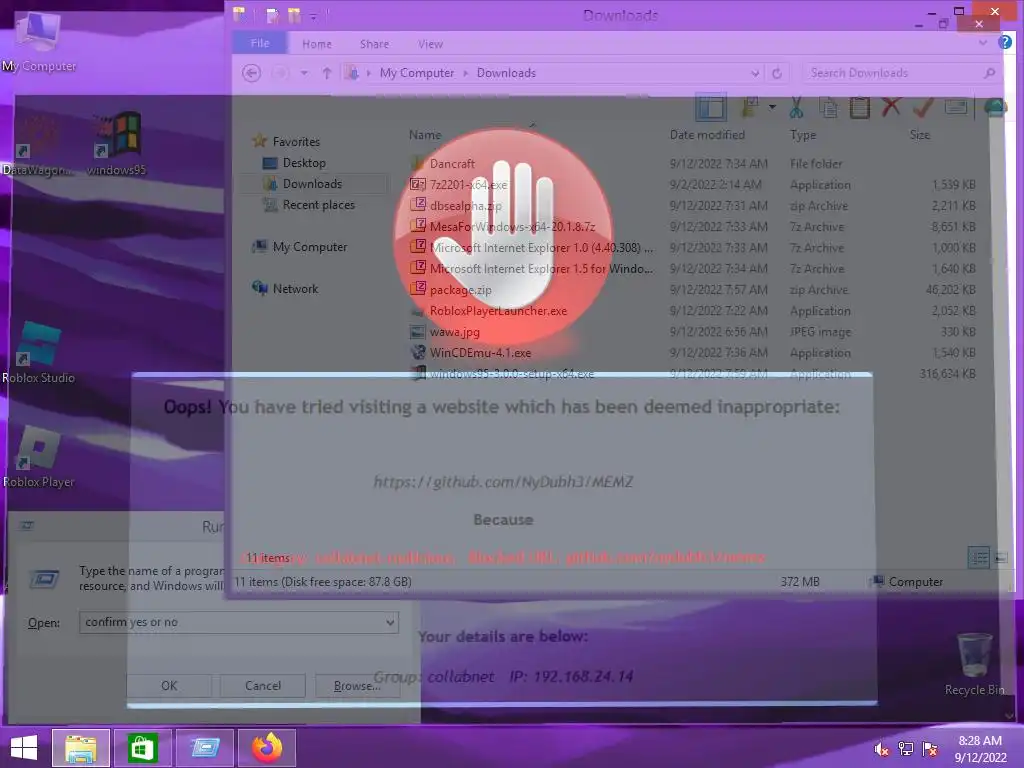Select WinCDEmu-4.1.exe in the list

(x=480, y=353)
